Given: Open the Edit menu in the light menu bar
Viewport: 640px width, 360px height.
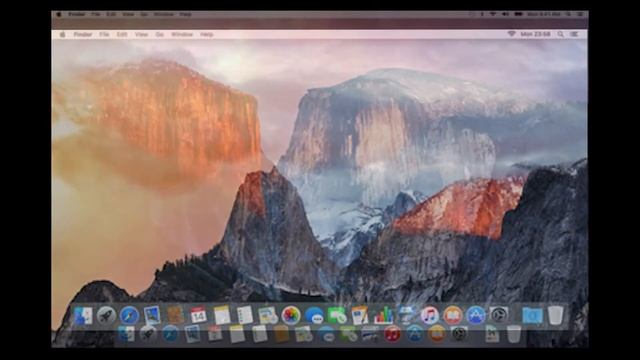Looking at the screenshot, I should click(122, 35).
